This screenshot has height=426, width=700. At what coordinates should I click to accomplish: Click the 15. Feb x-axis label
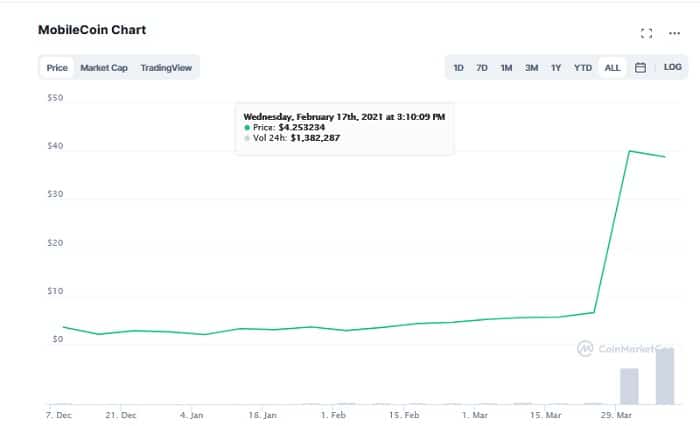(x=404, y=415)
